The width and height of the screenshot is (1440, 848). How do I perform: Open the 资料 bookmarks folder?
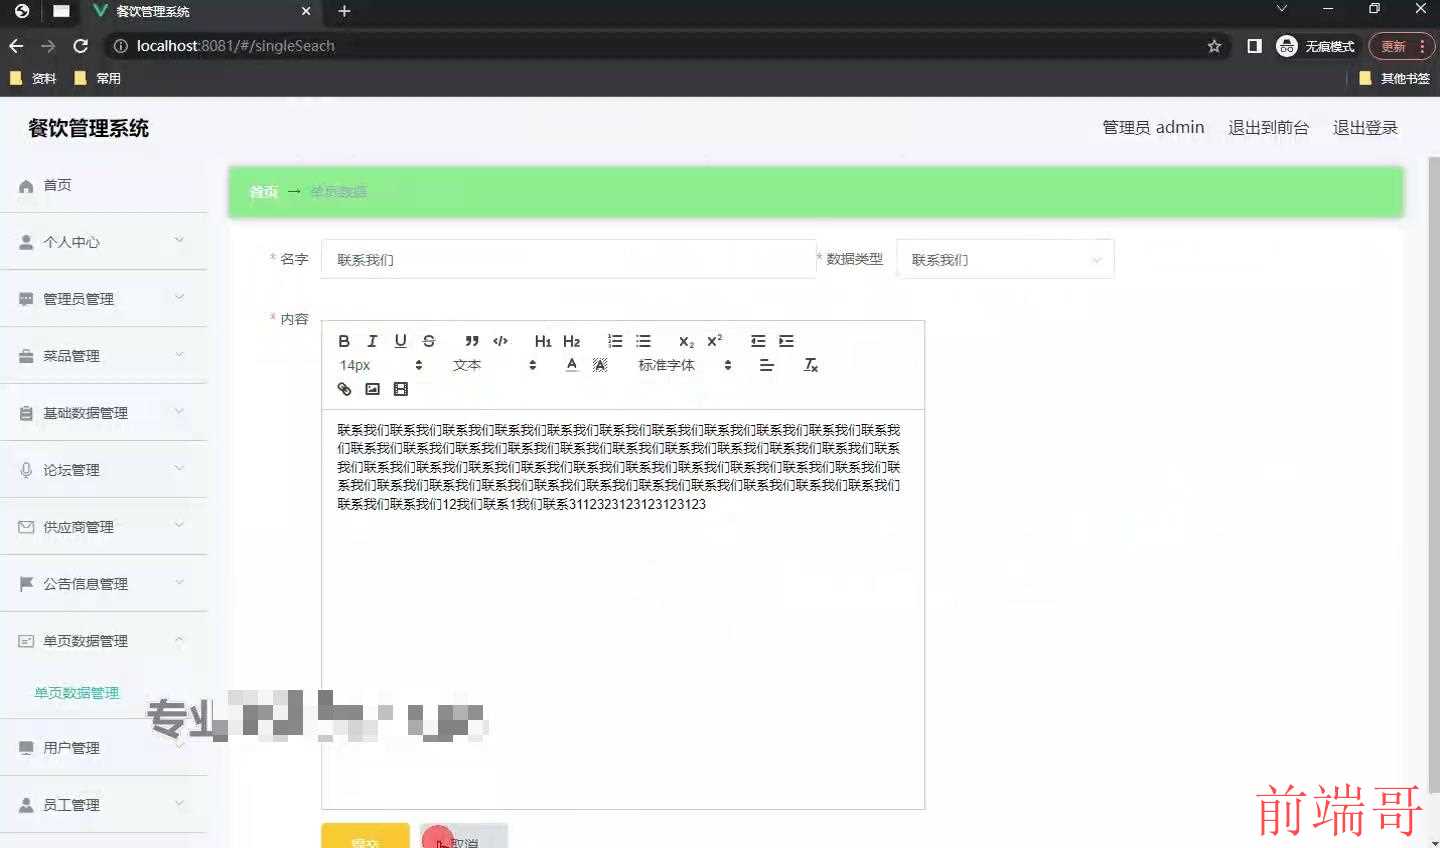[x=33, y=78]
